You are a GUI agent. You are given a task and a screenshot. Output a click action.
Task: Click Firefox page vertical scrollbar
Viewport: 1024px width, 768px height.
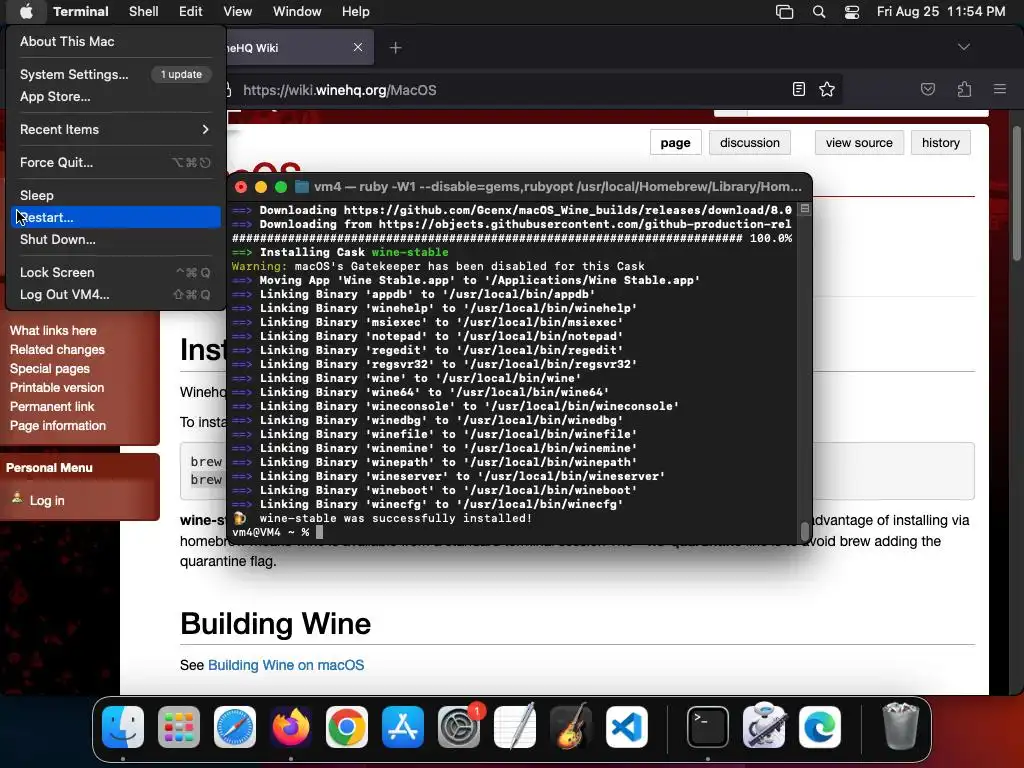(1017, 193)
